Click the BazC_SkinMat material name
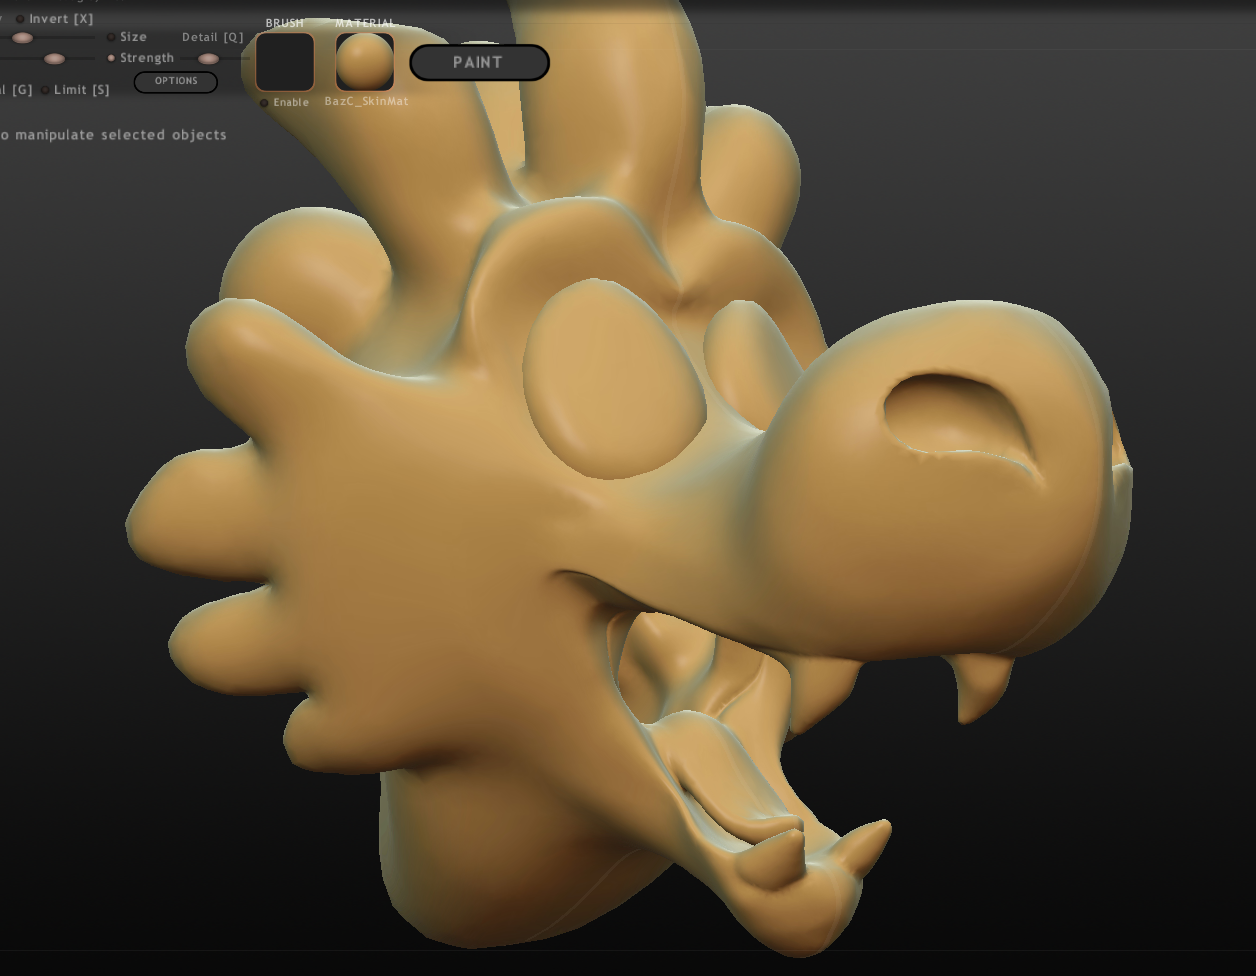Screen dimensions: 1256x976 pyautogui.click(x=366, y=101)
